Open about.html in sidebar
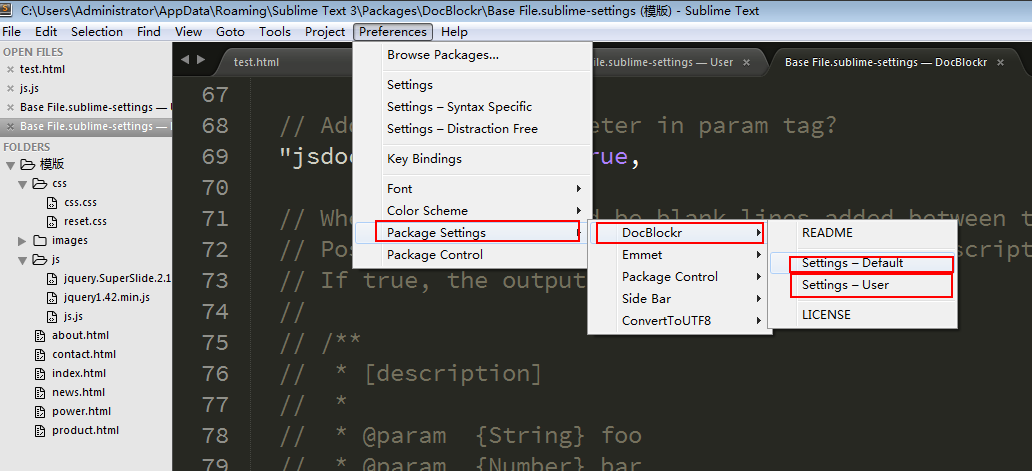The height and width of the screenshot is (471, 1032). [80, 335]
